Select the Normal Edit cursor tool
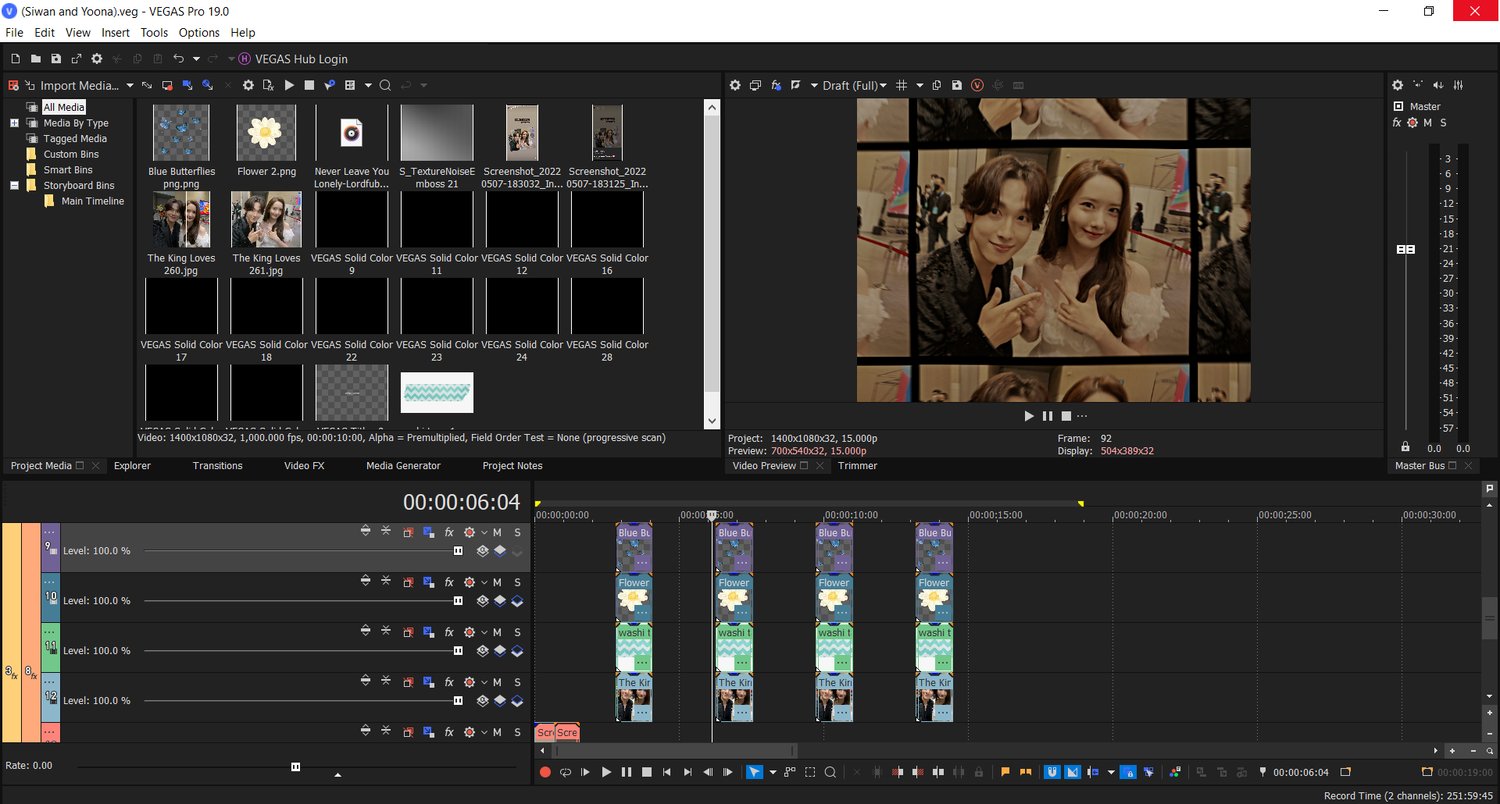1500x804 pixels. (x=754, y=772)
